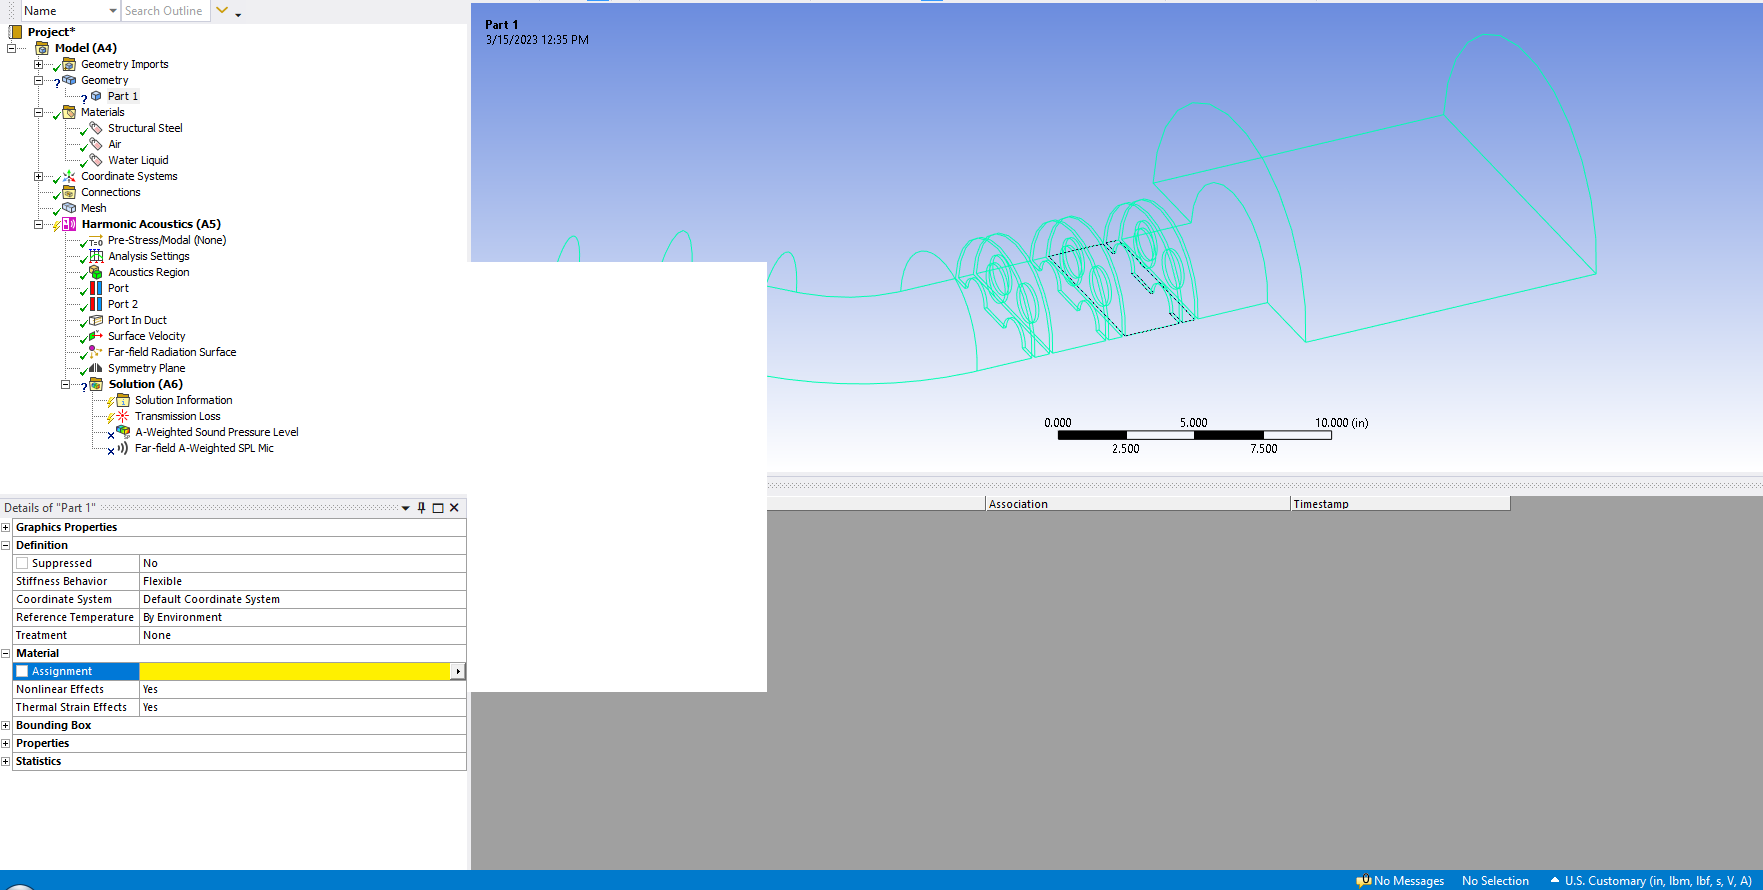
Task: Click the Surface Velocity icon
Action: click(x=96, y=336)
